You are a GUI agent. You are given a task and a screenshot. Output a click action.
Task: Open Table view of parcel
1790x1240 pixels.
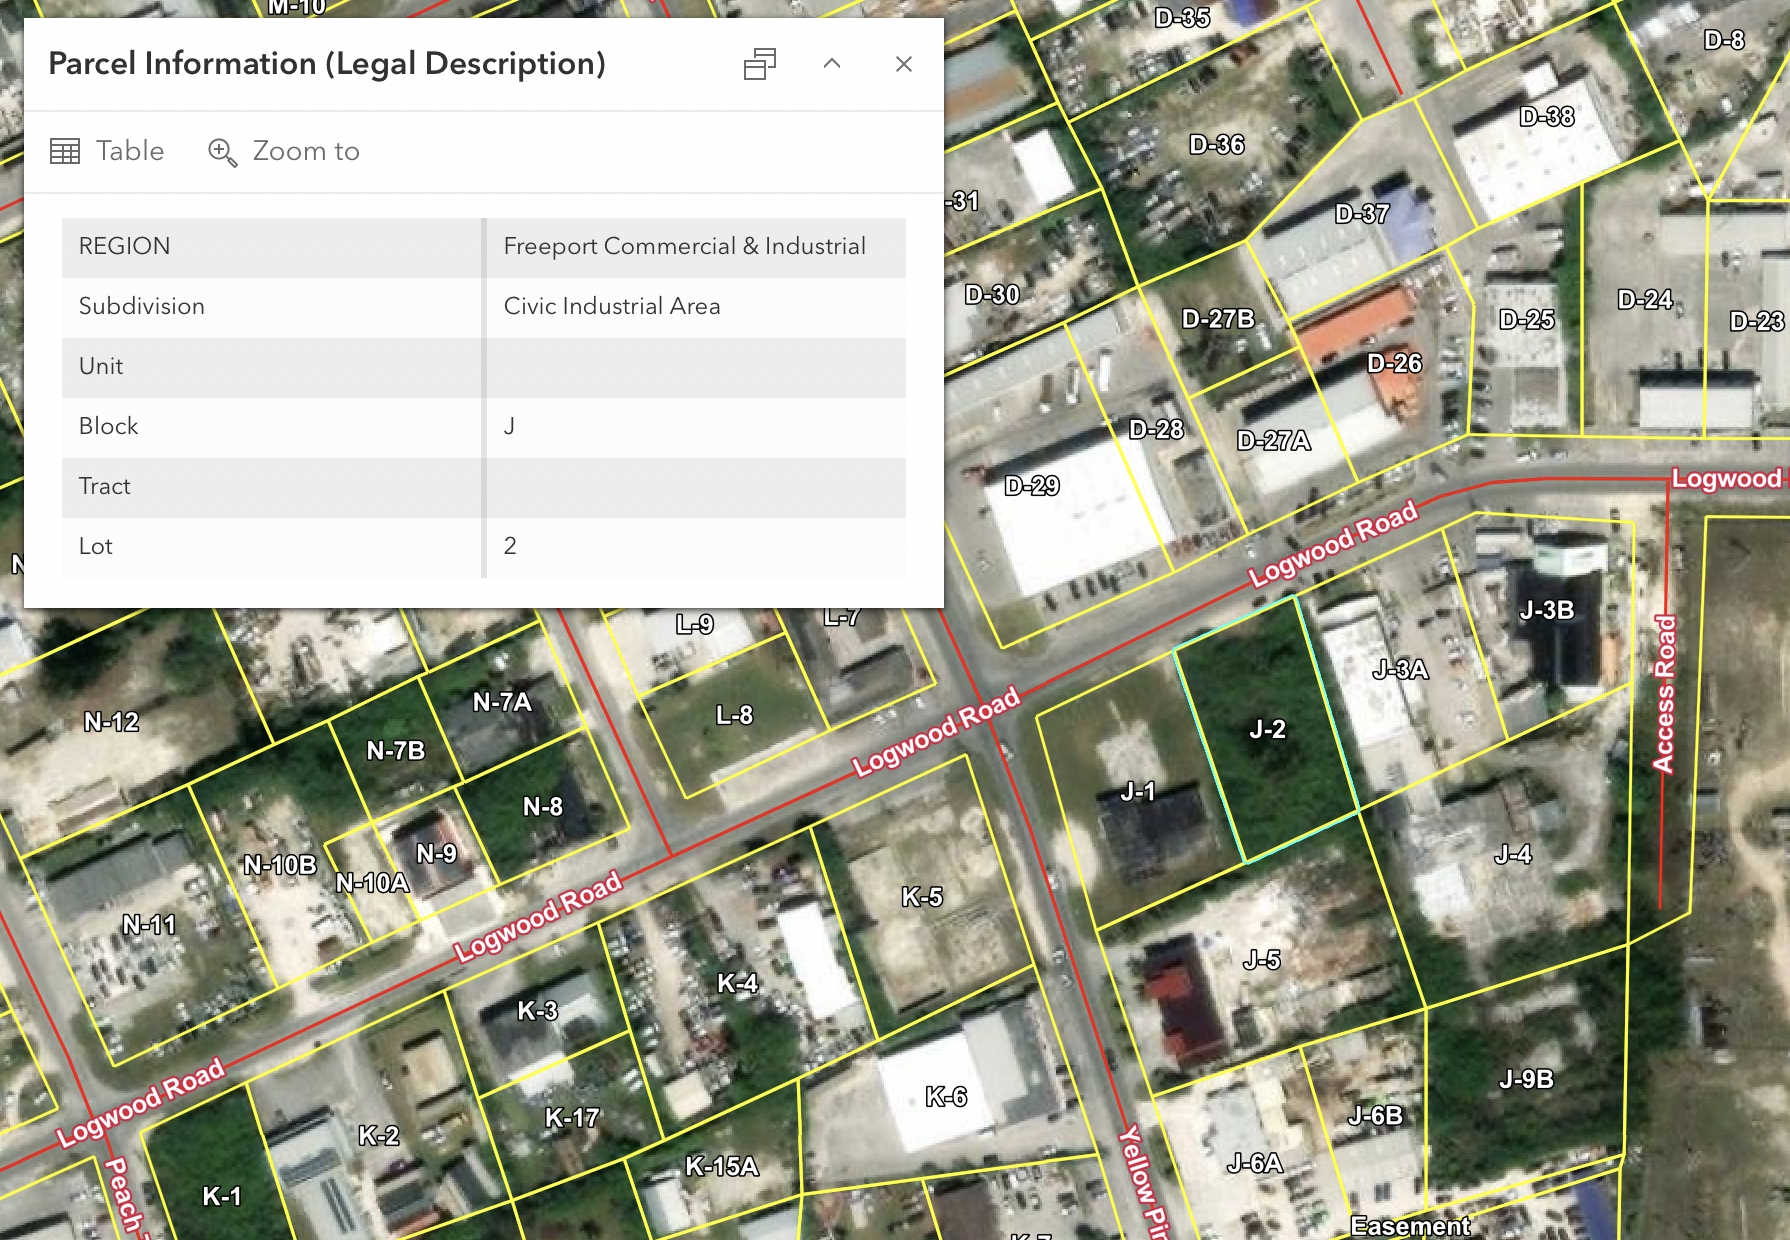tap(107, 151)
